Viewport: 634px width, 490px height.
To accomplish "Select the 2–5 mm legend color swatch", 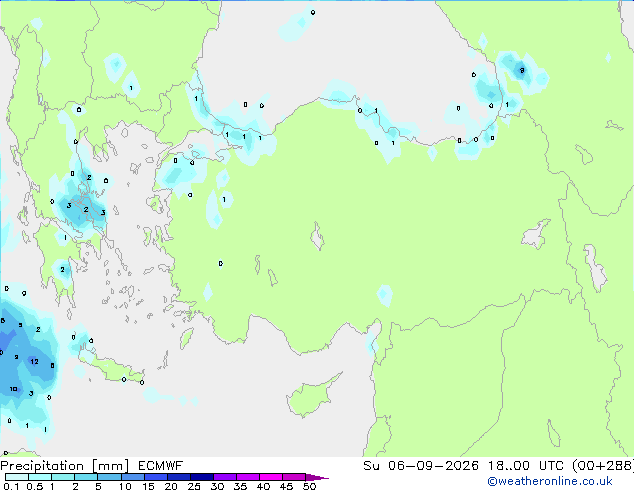I will click(x=86, y=477).
